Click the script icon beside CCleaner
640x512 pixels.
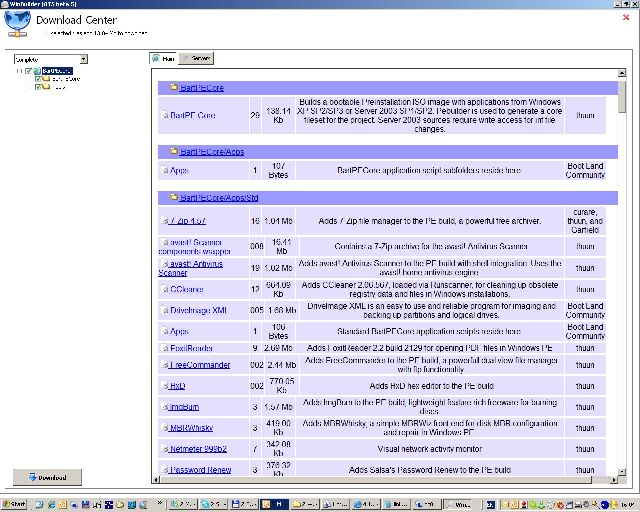point(165,289)
